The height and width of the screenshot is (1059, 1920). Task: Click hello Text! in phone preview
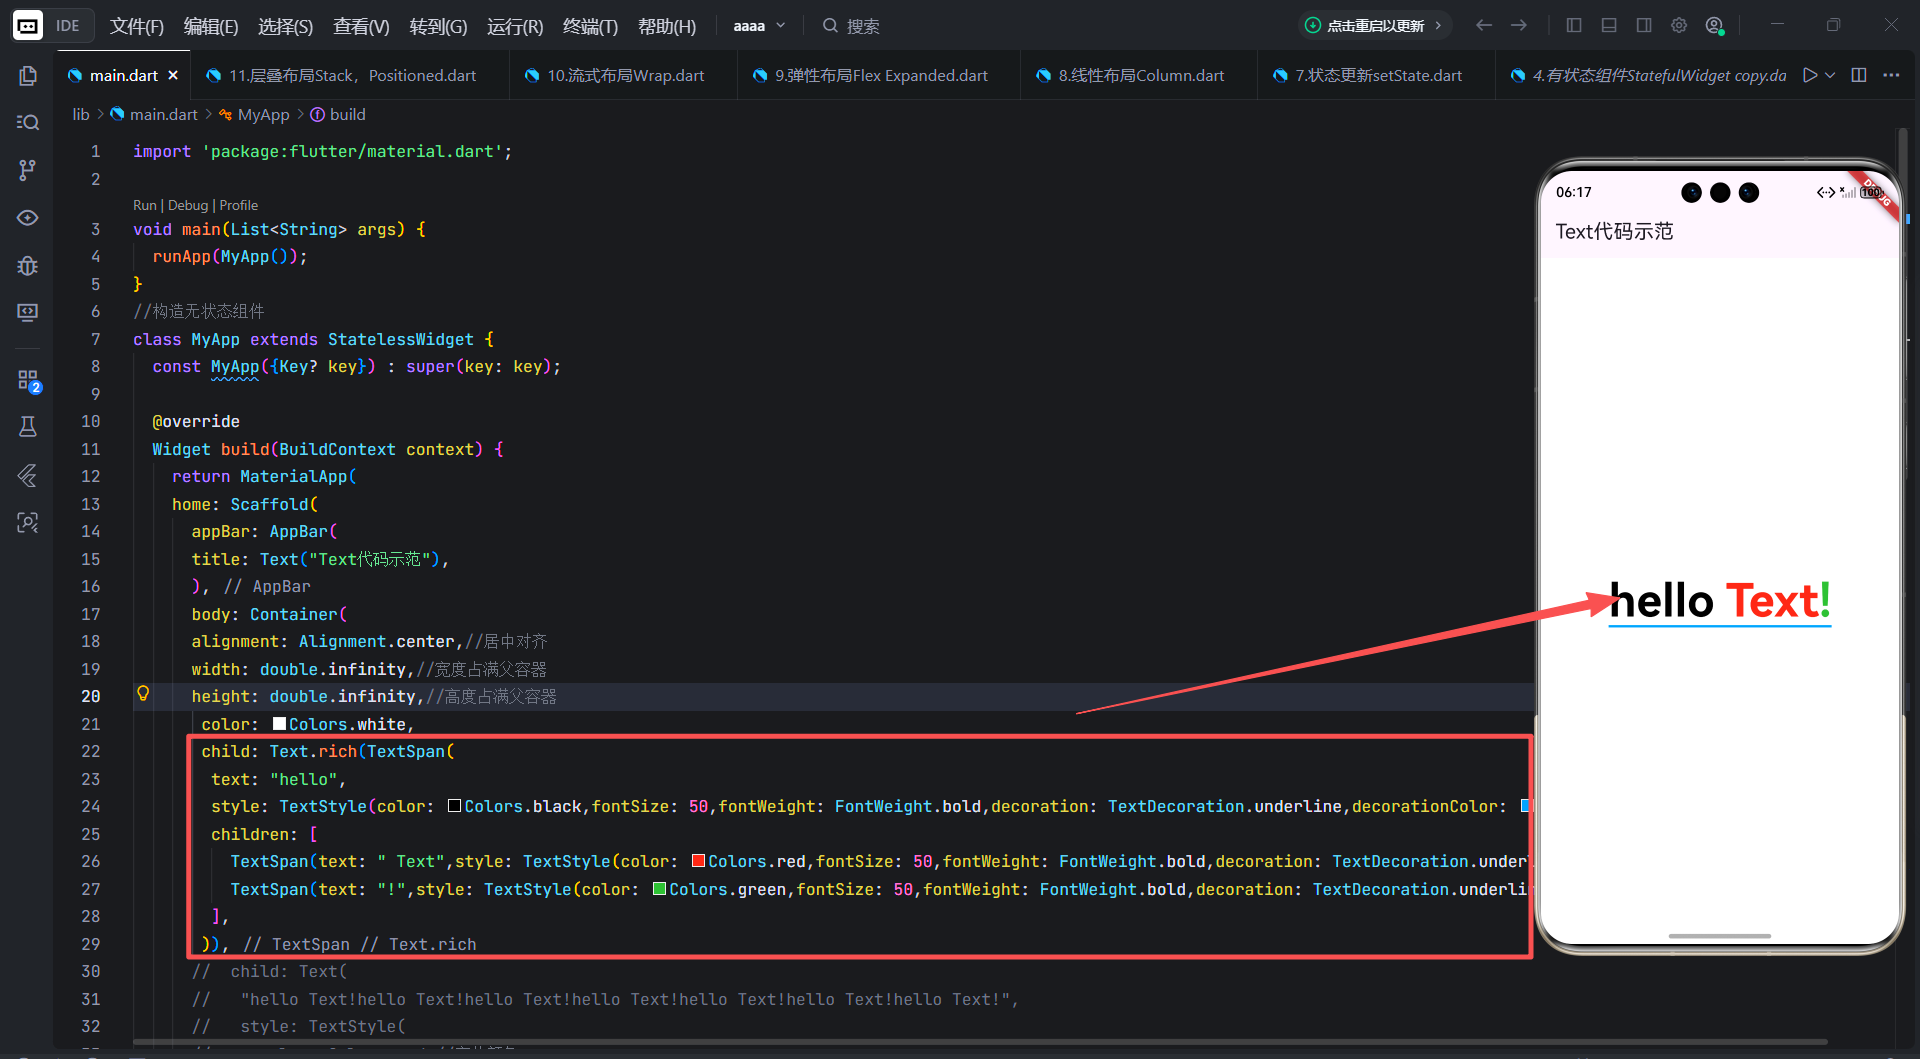coord(1720,601)
